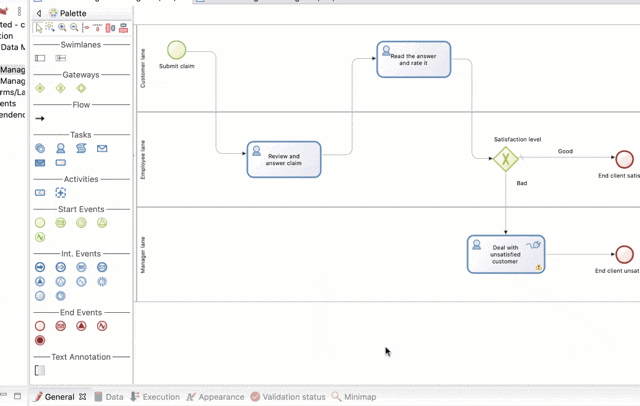Pick the Lane tool under Swimlanes
Viewport: 640px width, 406px height.
click(x=60, y=59)
